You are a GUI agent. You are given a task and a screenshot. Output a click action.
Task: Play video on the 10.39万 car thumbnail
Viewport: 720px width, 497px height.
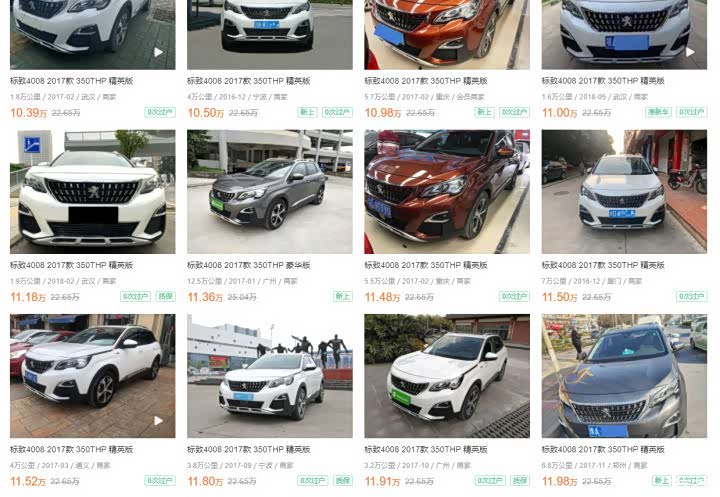tap(158, 52)
